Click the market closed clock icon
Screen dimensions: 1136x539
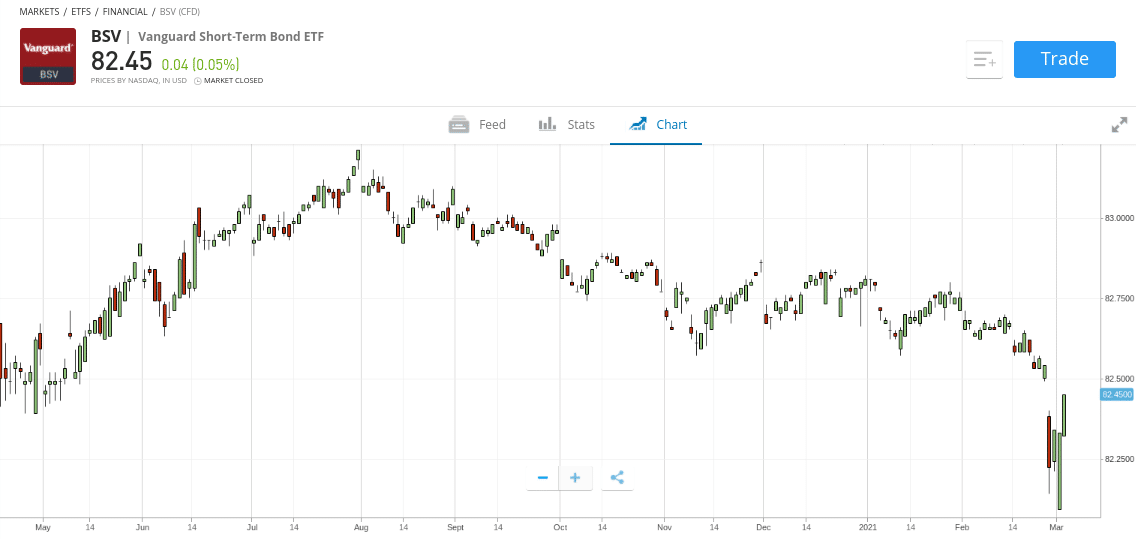pos(198,80)
